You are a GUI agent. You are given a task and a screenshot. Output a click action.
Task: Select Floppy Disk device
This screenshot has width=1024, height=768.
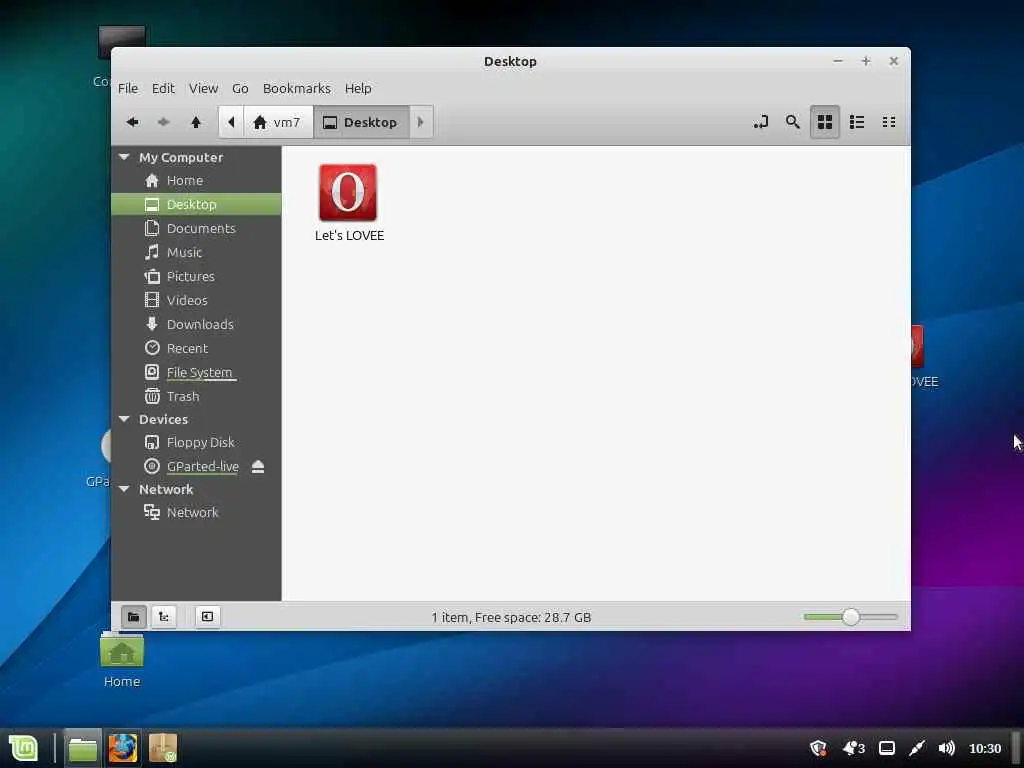tap(196, 442)
